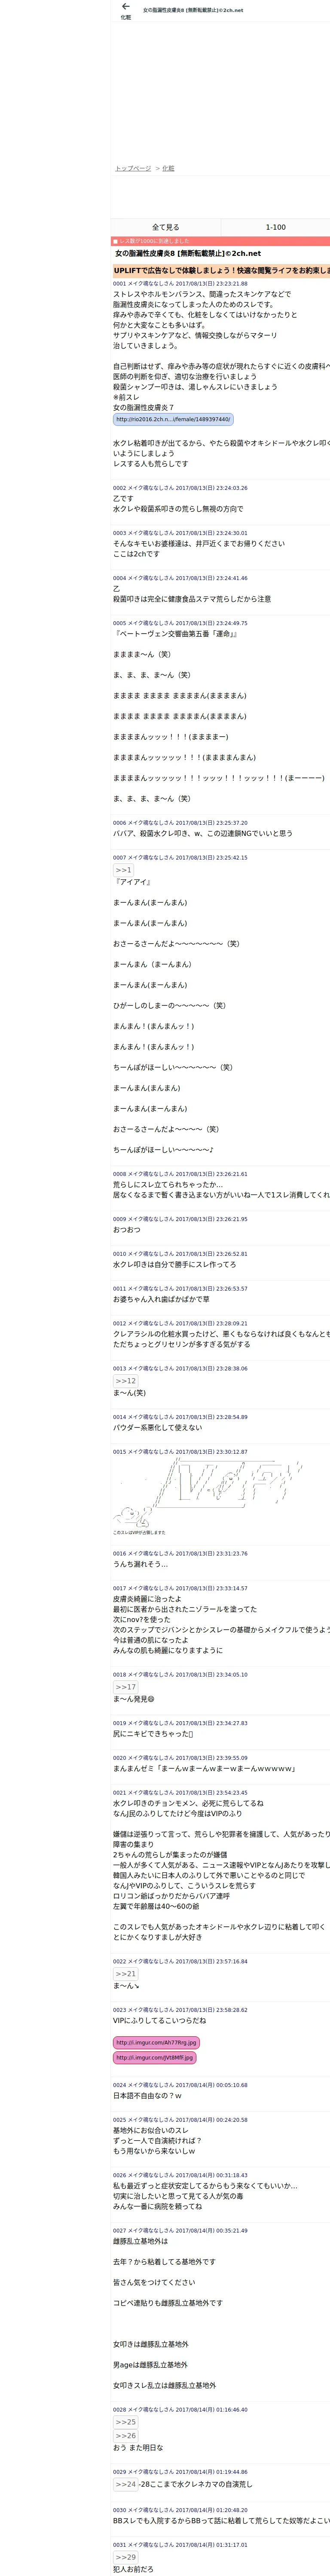The image size is (330, 2576).
Task: Click the >>17 reply anchor in post 0018
Action: pyautogui.click(x=125, y=1687)
